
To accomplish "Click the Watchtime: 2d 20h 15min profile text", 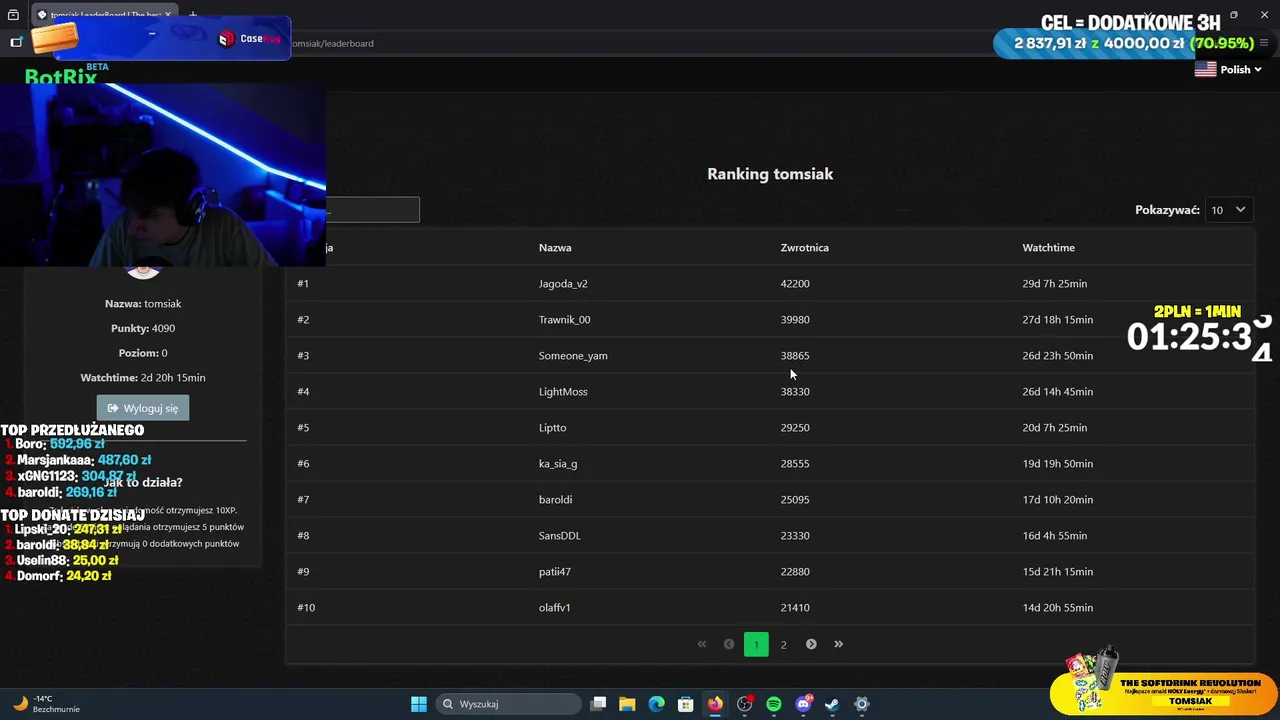I will click(143, 377).
